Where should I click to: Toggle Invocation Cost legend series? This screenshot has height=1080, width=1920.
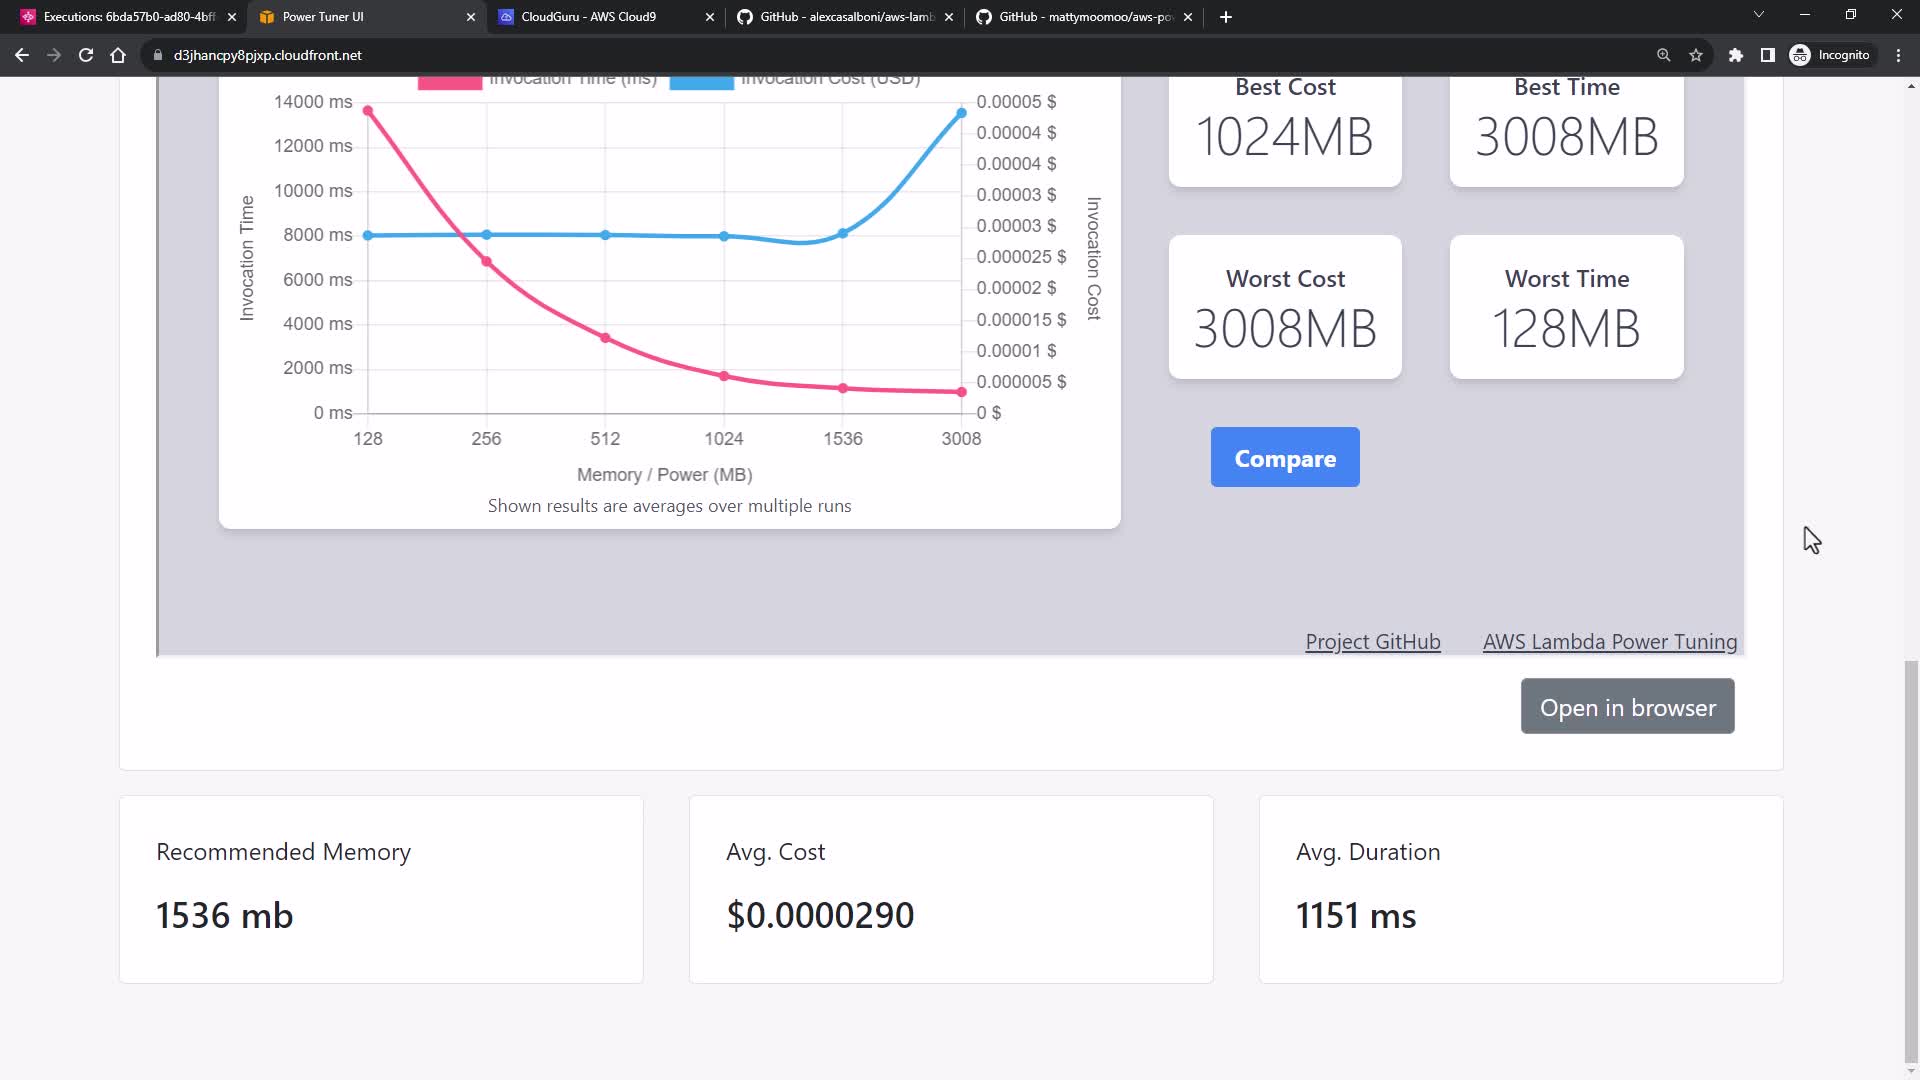(795, 80)
